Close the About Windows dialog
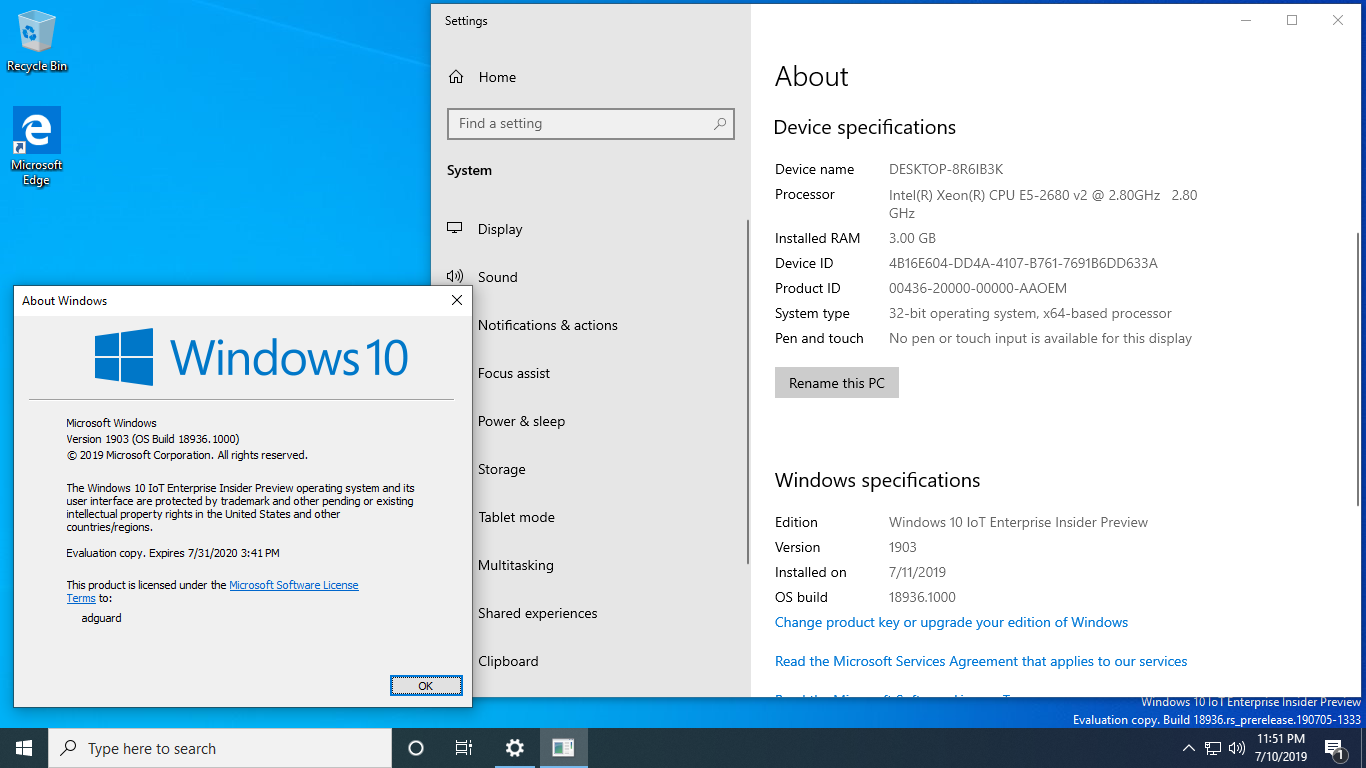The width and height of the screenshot is (1366, 768). tap(457, 300)
